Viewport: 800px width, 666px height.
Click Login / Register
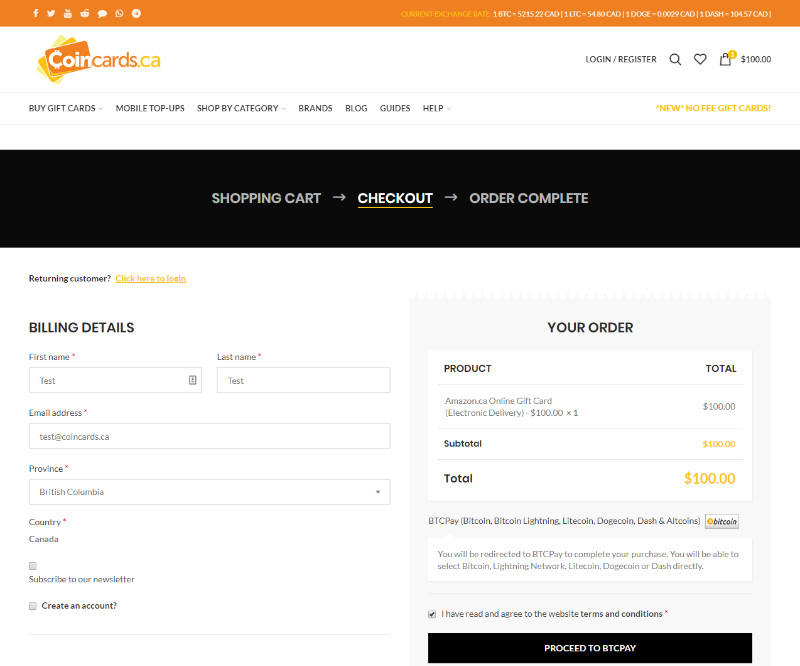pos(621,59)
